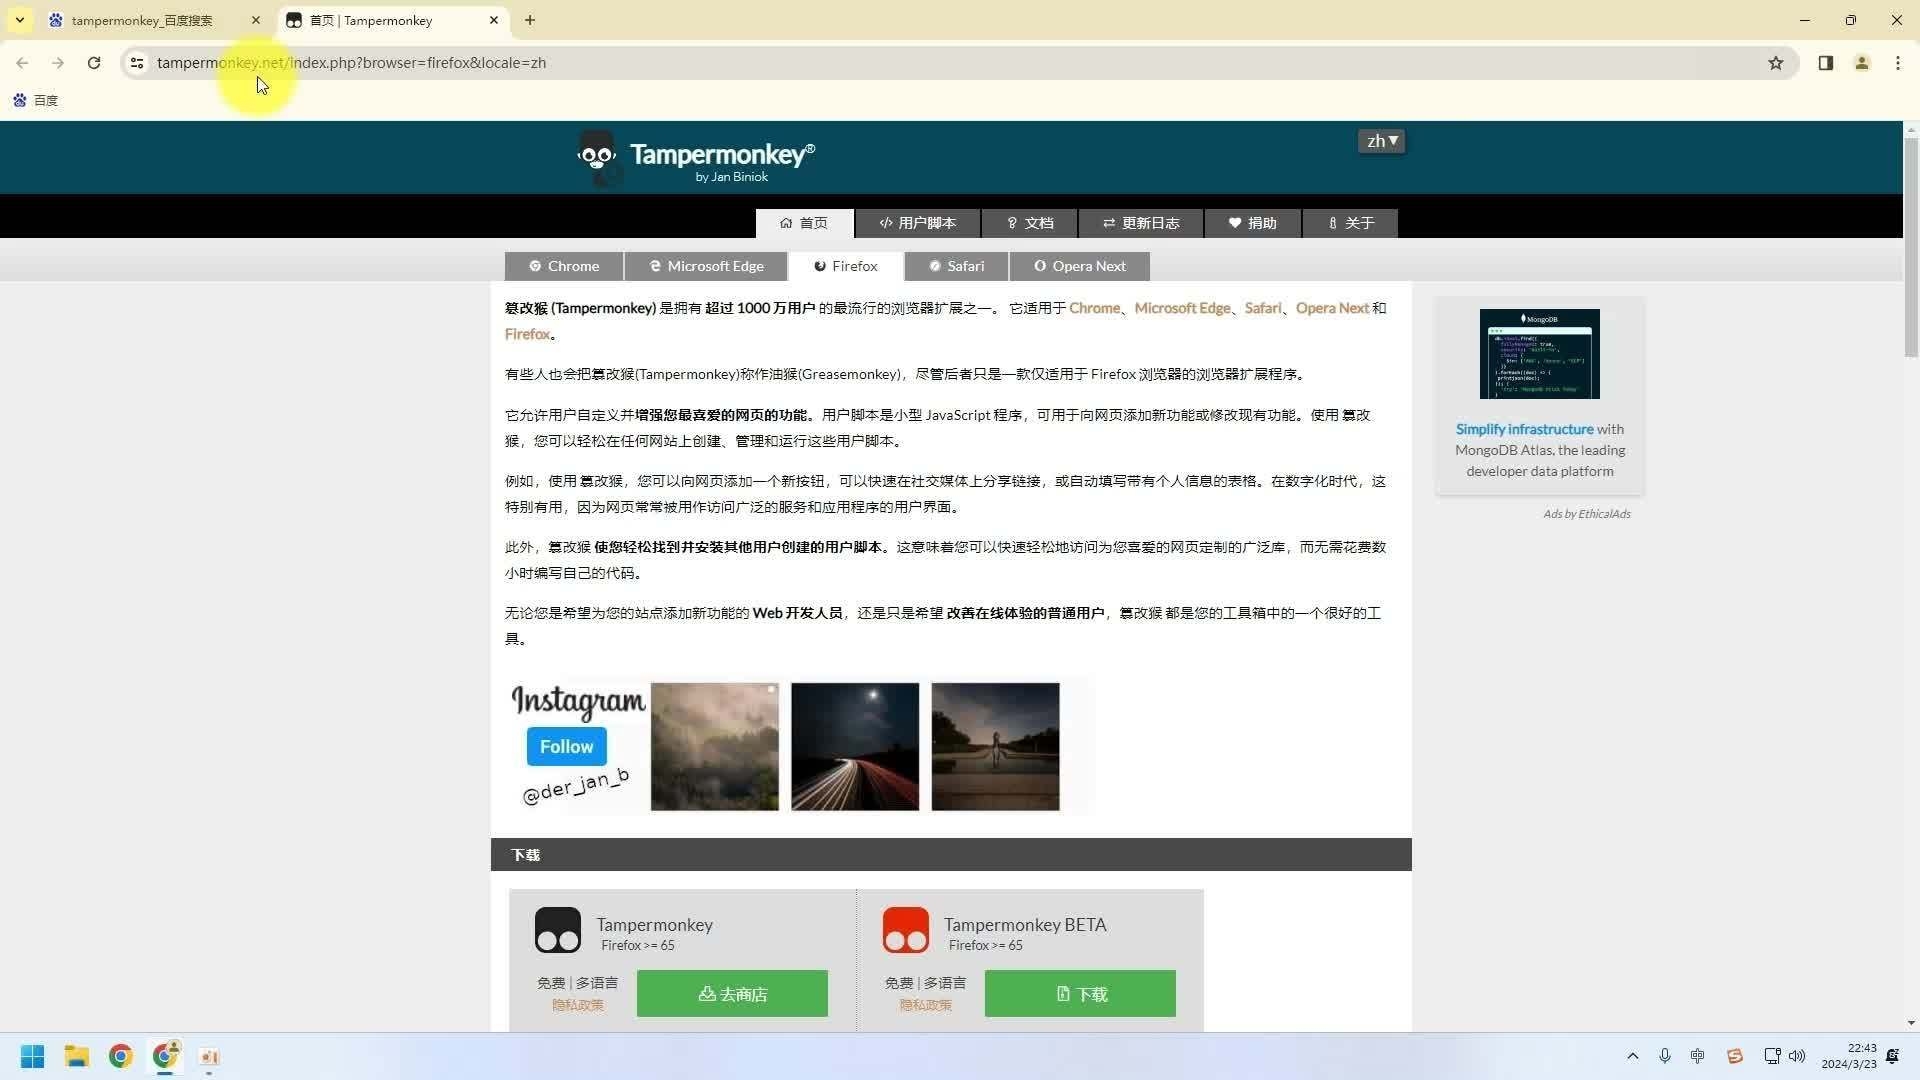1920x1080 pixels.
Task: Click the green 去商店 button
Action: click(x=732, y=993)
